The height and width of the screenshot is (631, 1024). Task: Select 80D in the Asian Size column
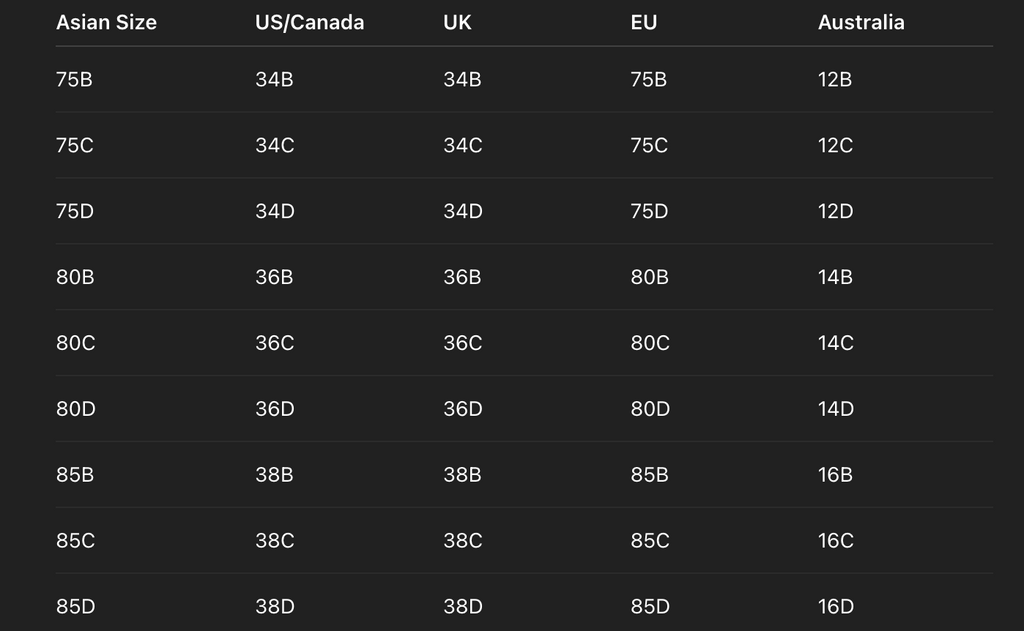pyautogui.click(x=75, y=410)
